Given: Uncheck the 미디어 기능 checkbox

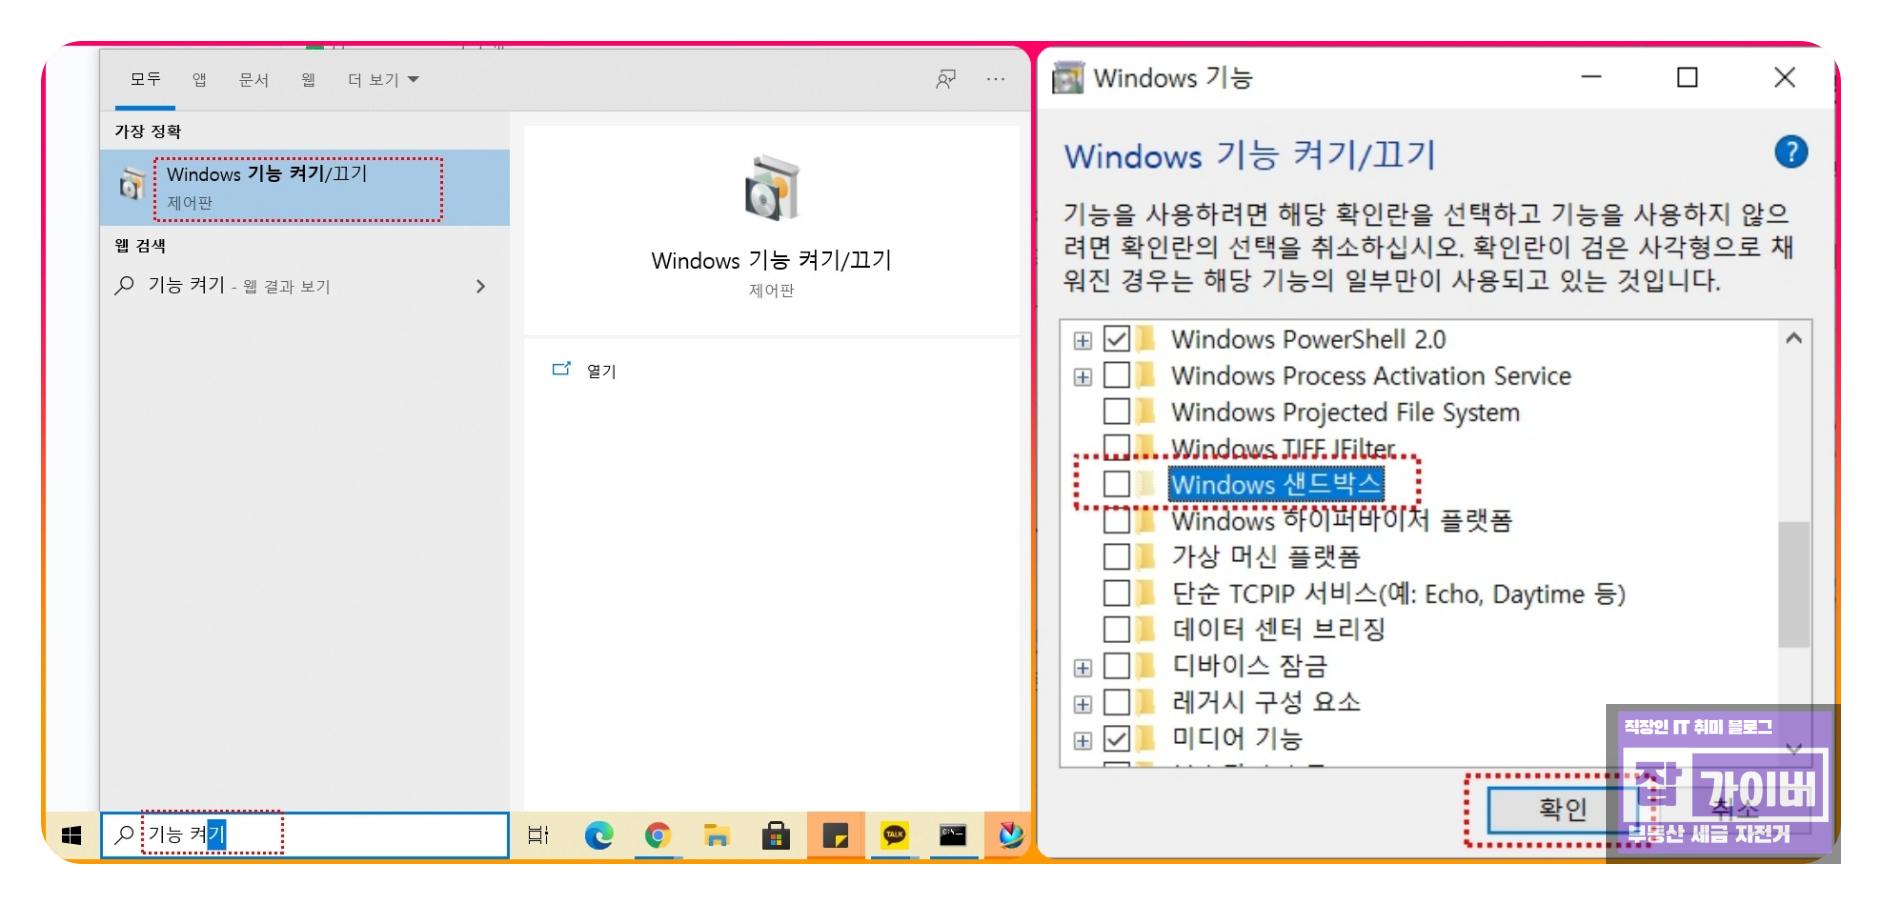Looking at the screenshot, I should [x=1116, y=739].
